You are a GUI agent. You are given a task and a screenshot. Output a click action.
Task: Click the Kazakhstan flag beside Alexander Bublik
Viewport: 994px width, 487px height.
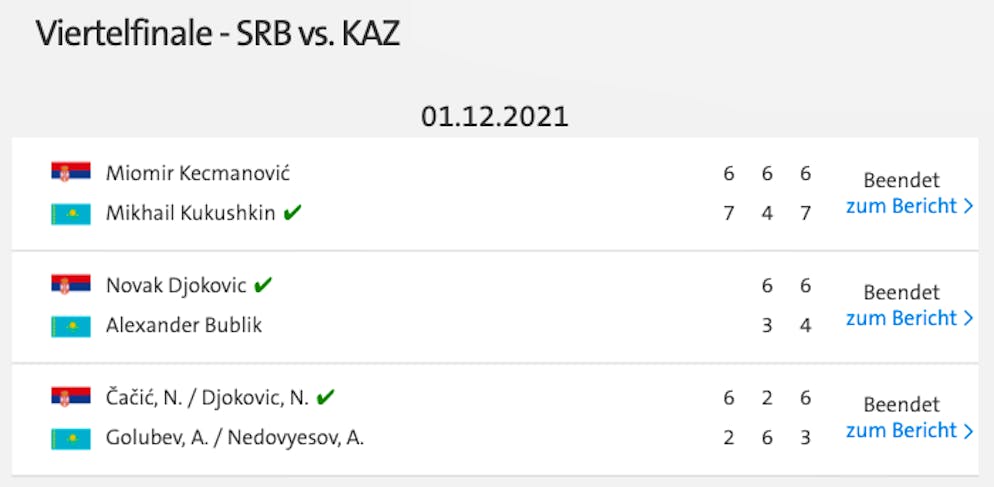pyautogui.click(x=71, y=326)
